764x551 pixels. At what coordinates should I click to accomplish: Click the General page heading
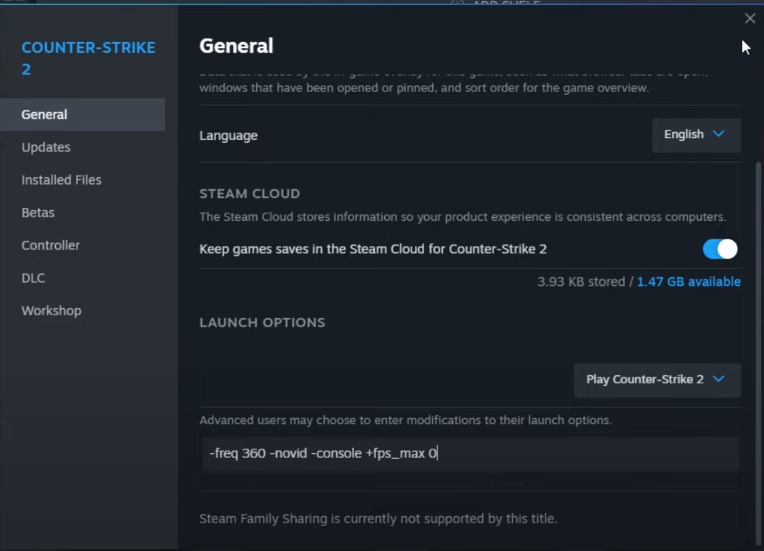pos(236,46)
